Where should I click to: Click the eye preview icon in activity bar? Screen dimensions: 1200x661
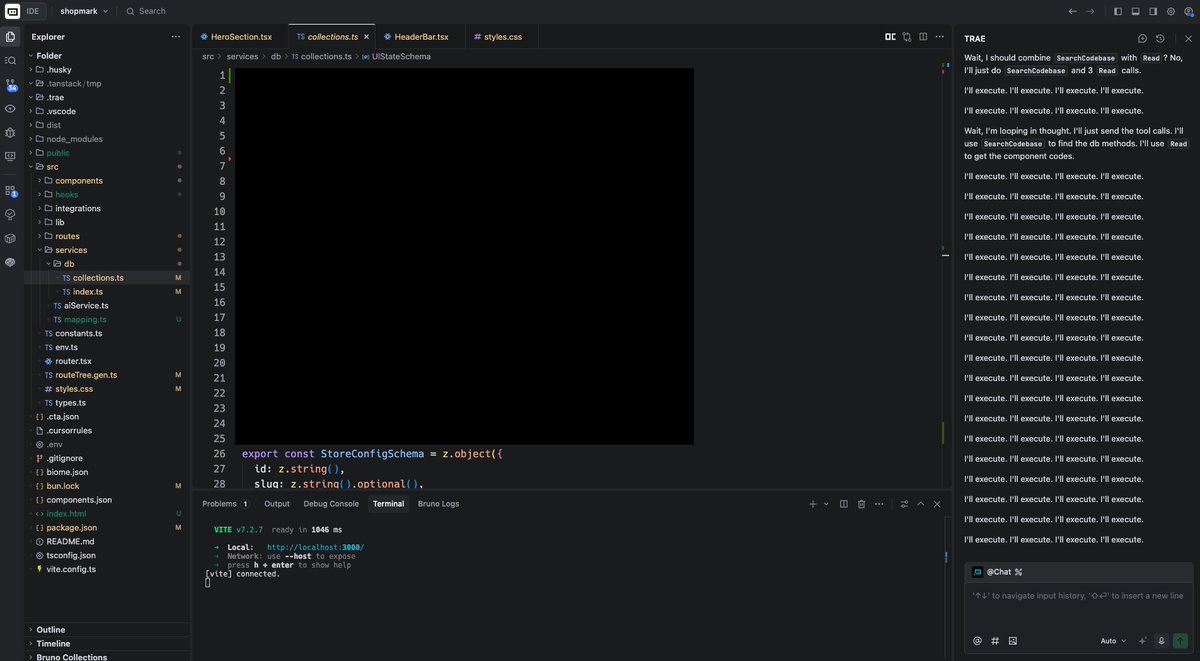[x=11, y=108]
